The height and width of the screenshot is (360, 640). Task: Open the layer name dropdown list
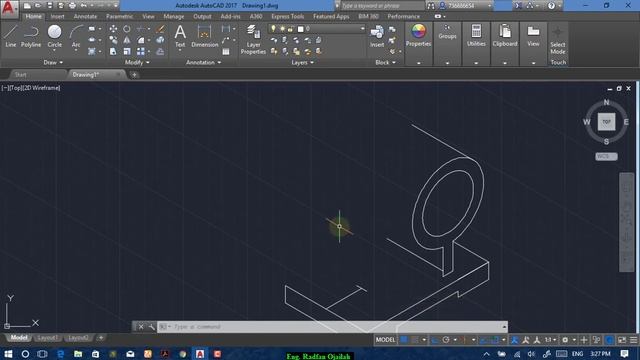[x=362, y=29]
